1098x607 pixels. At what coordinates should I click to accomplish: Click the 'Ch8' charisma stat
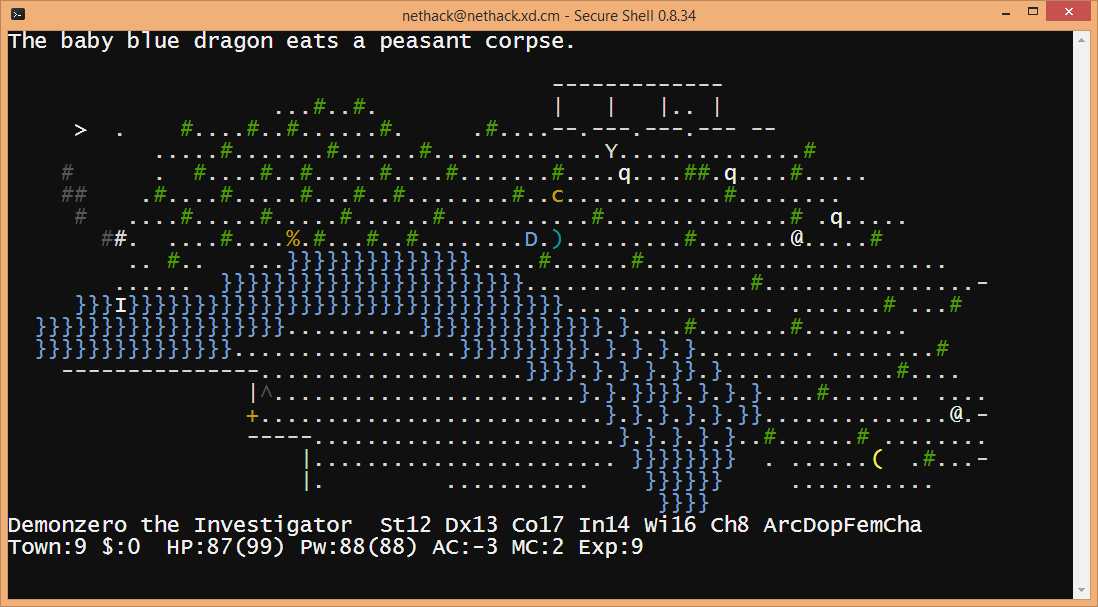[x=730, y=525]
